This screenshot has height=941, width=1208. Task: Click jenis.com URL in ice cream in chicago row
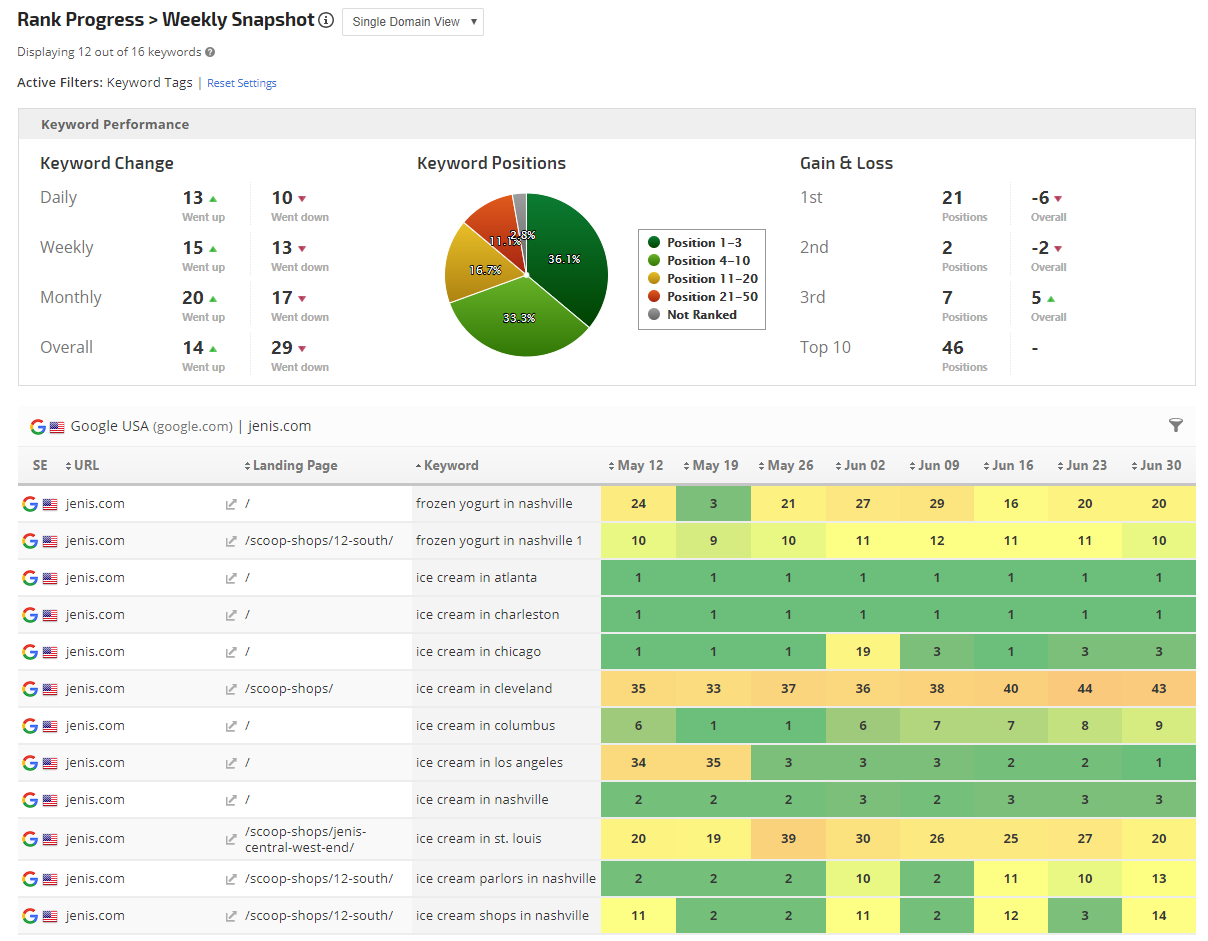95,652
